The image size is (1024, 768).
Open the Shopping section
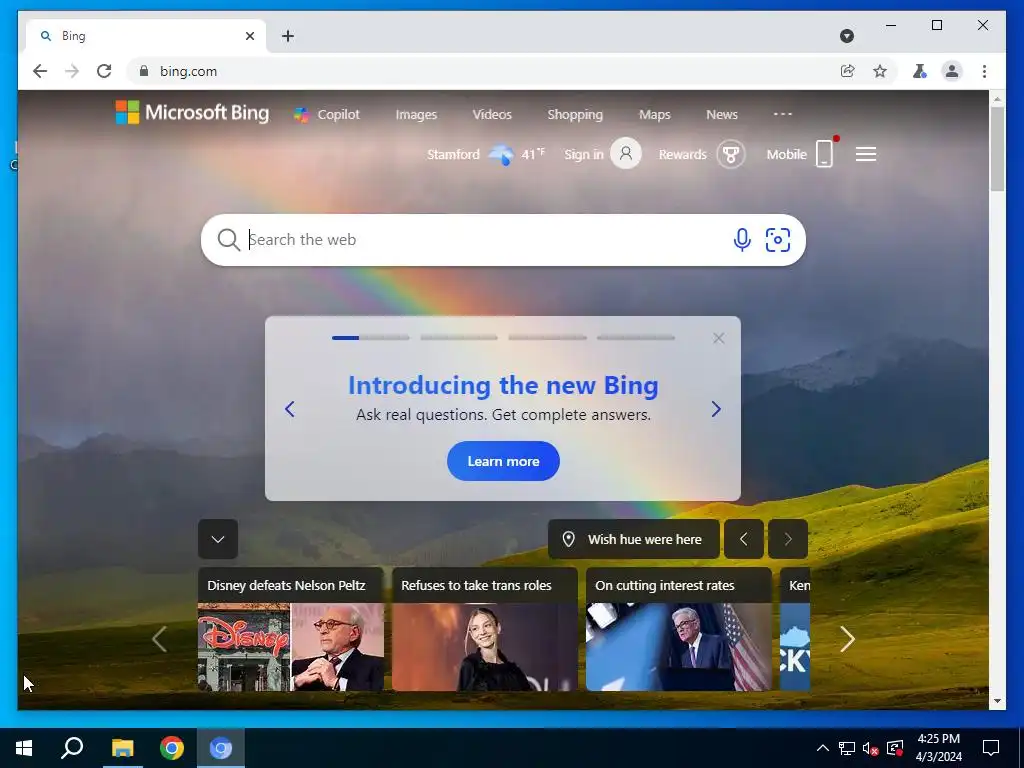pos(575,114)
